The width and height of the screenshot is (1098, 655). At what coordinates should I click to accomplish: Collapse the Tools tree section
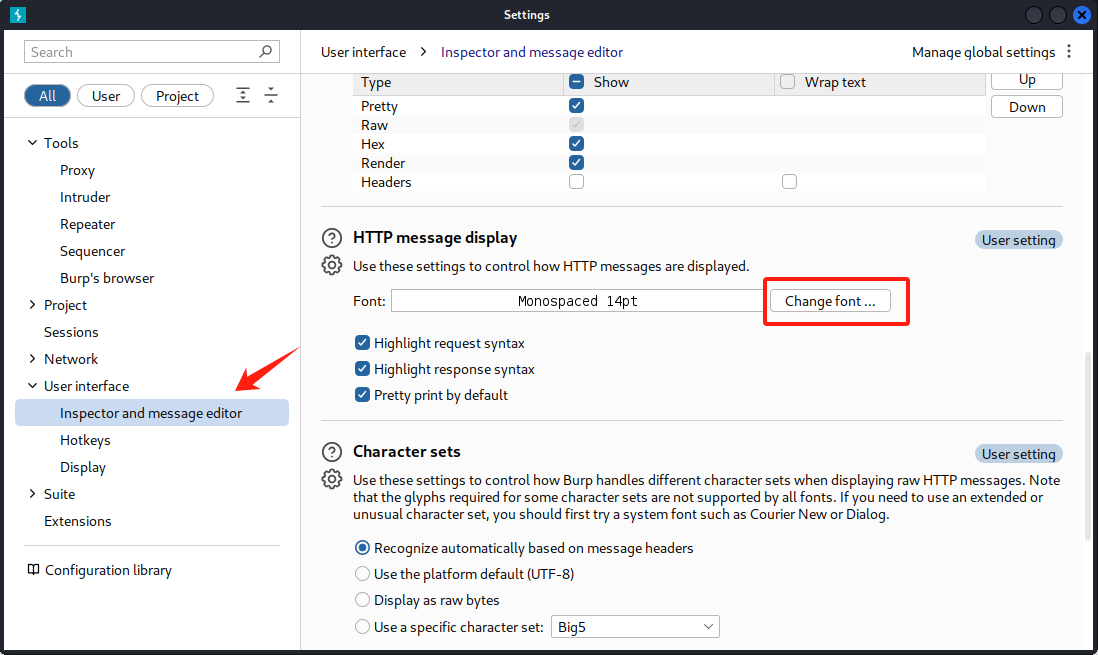(32, 142)
